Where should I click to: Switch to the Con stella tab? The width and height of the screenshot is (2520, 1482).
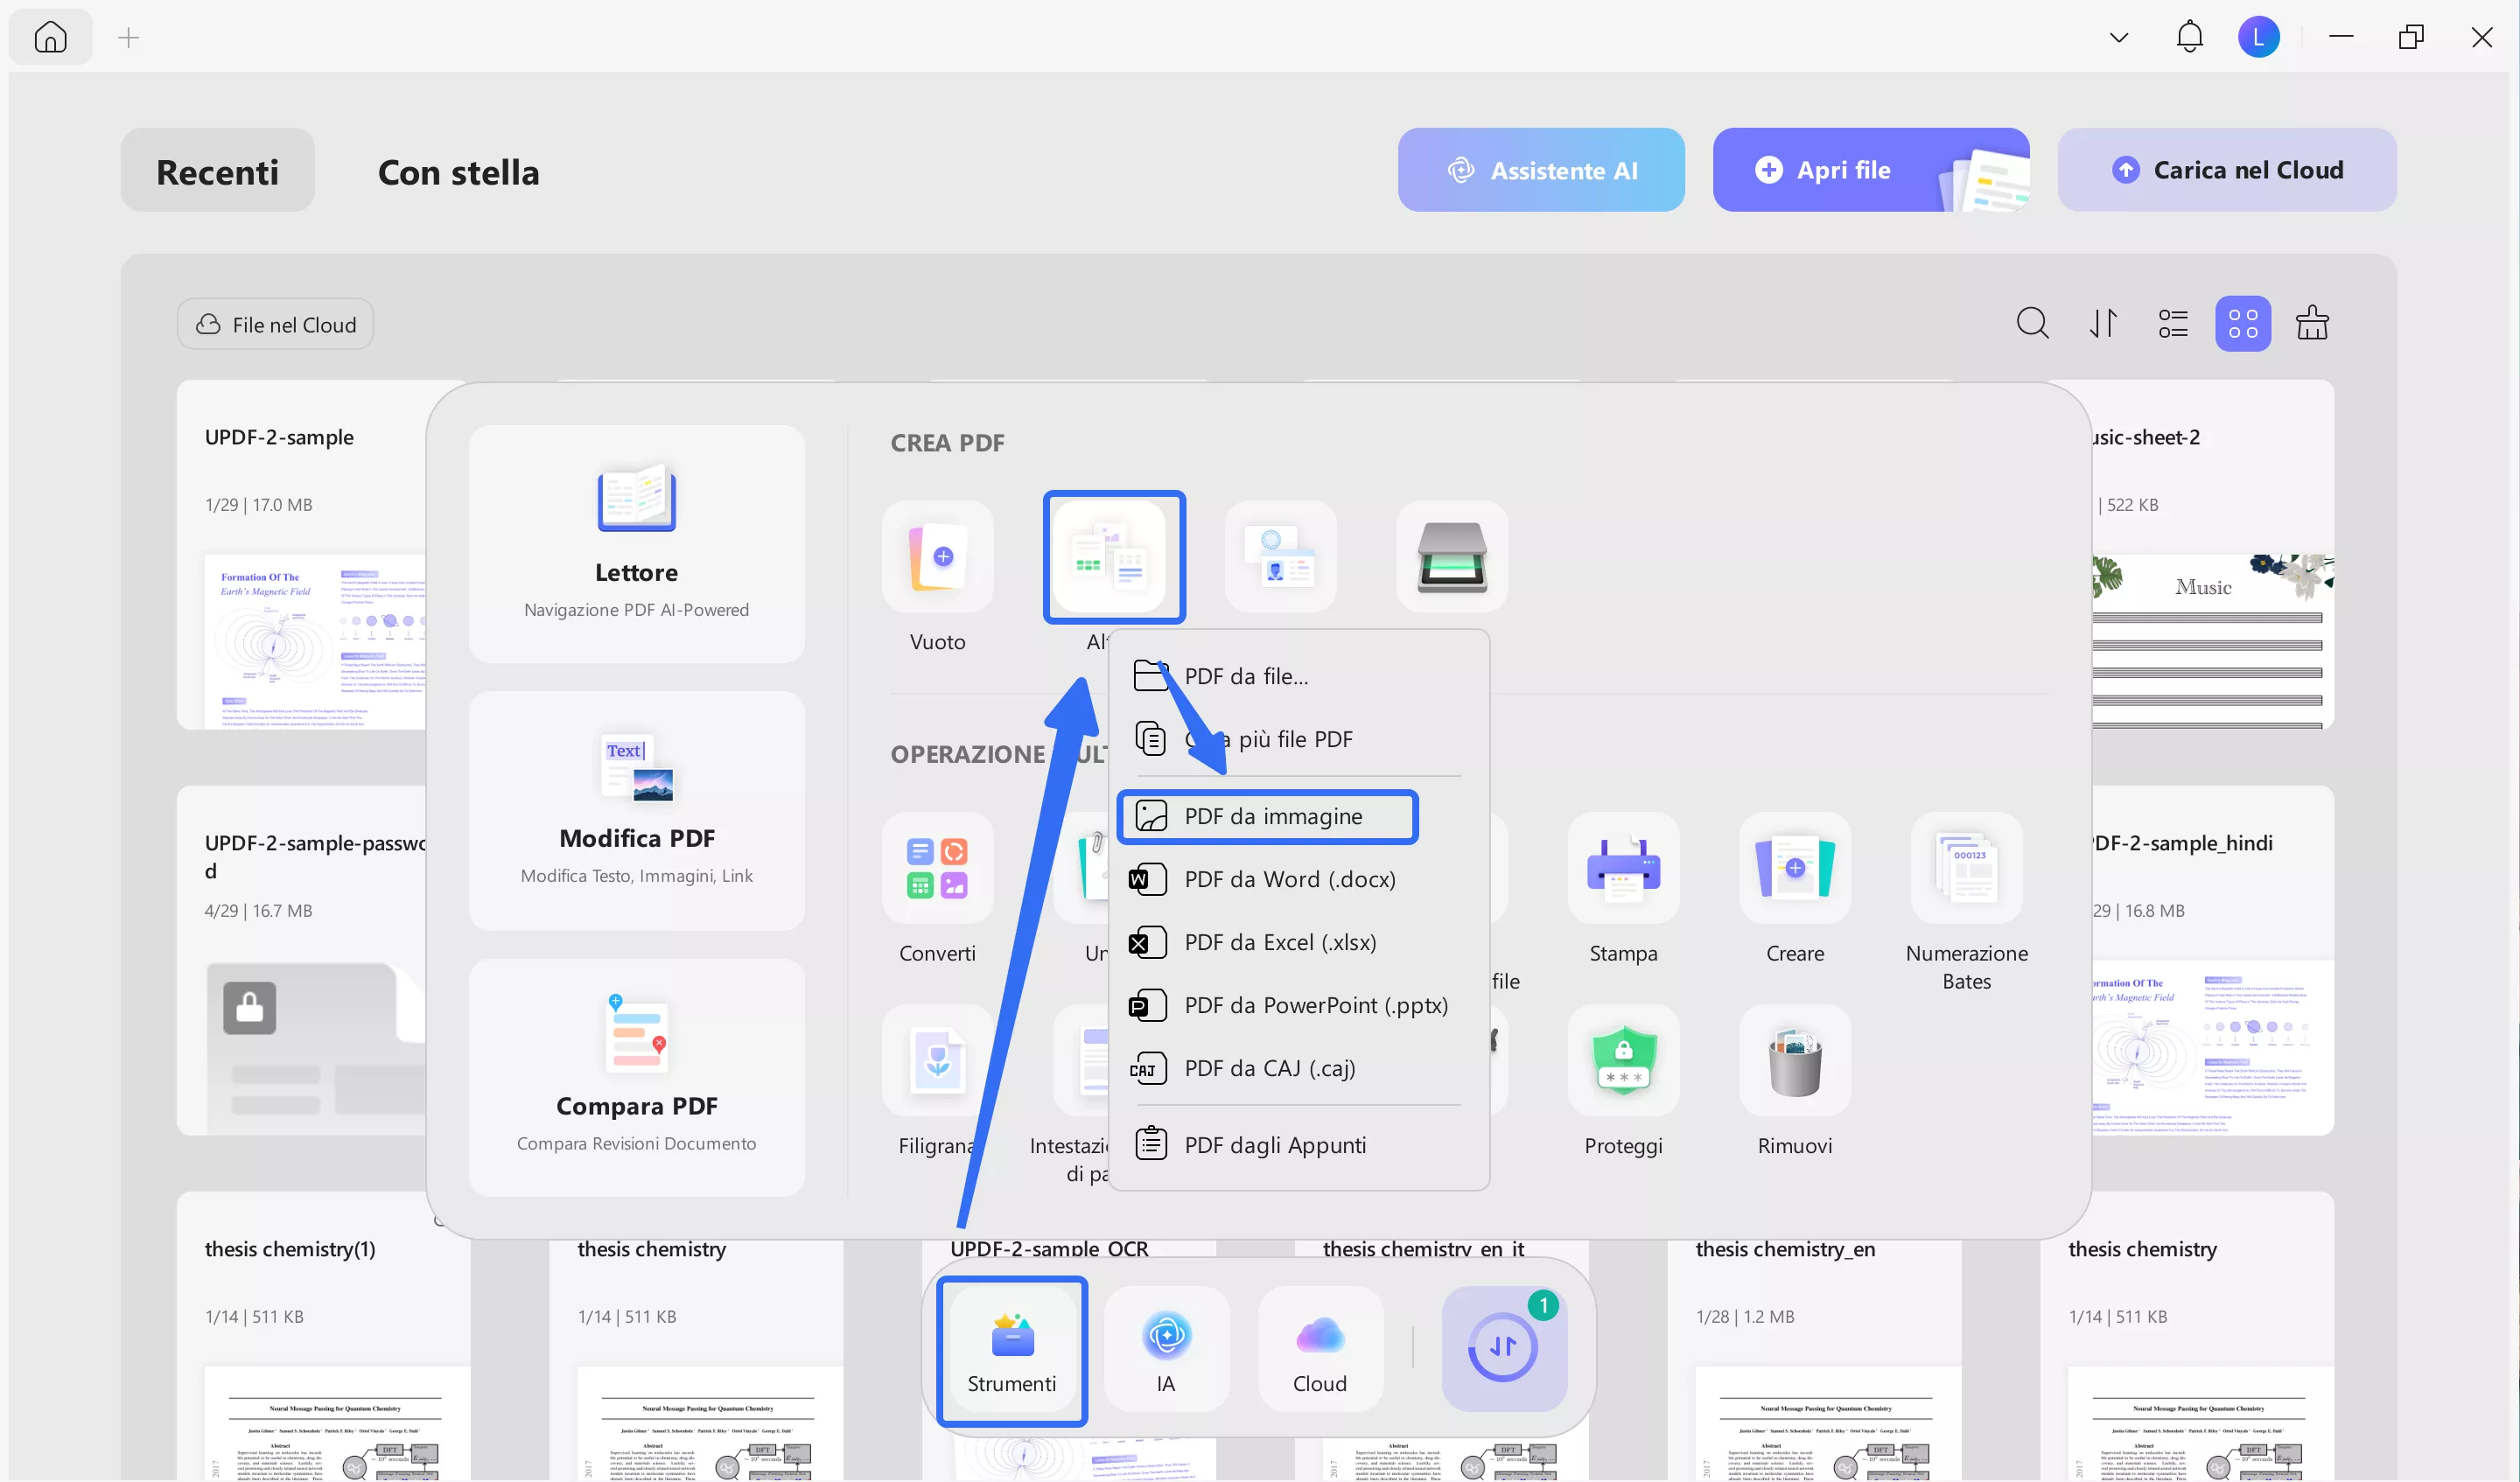(458, 171)
